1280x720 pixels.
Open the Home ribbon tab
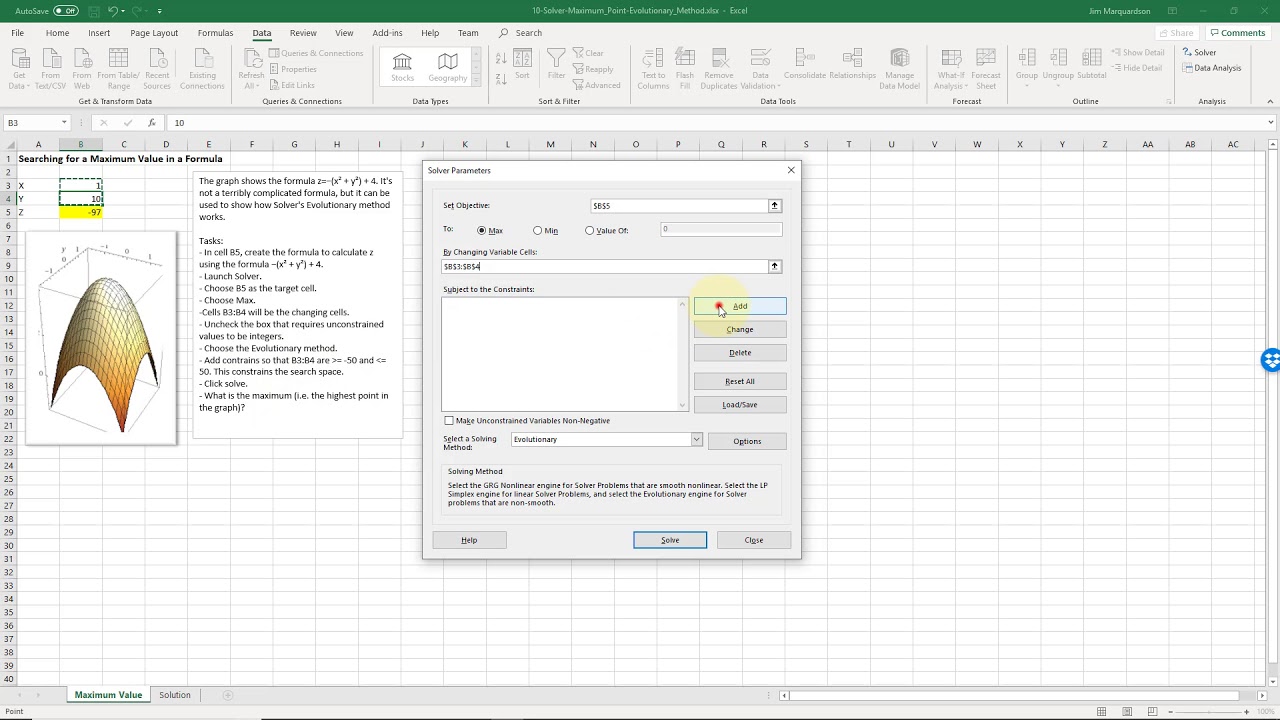57,33
